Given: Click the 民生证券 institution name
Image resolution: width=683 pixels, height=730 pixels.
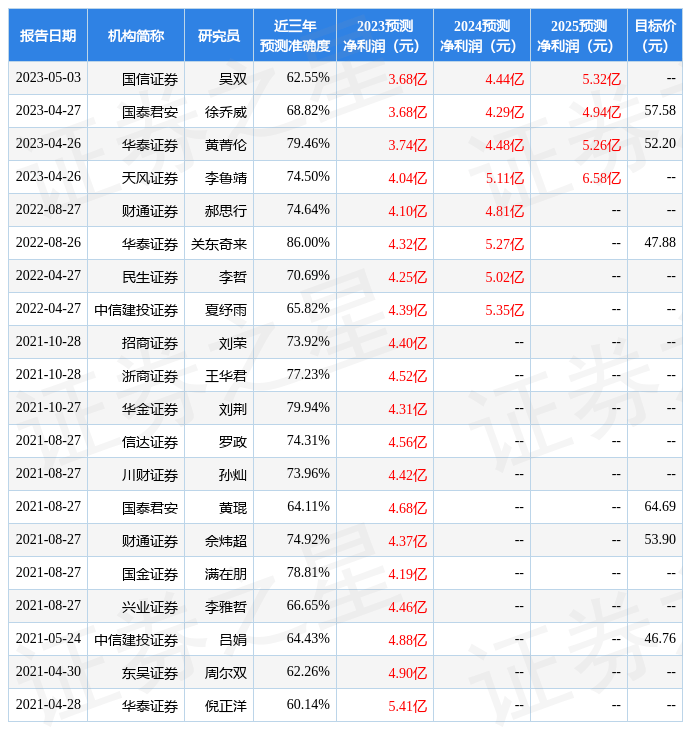Looking at the screenshot, I should (x=150, y=276).
